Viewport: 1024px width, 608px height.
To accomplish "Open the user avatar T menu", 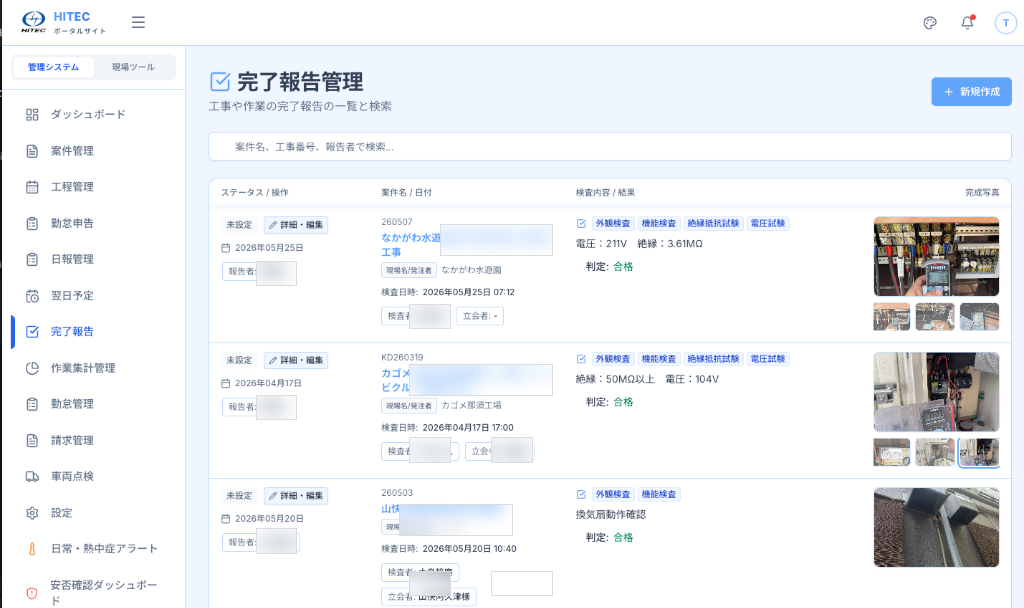I will click(x=1006, y=23).
